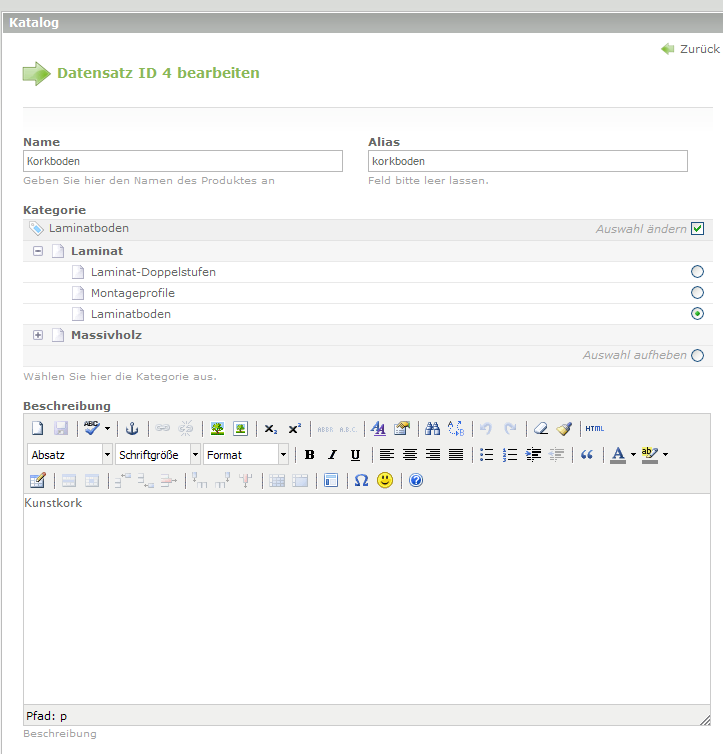Expand the Massivholz category node
This screenshot has height=754, width=723.
38,335
